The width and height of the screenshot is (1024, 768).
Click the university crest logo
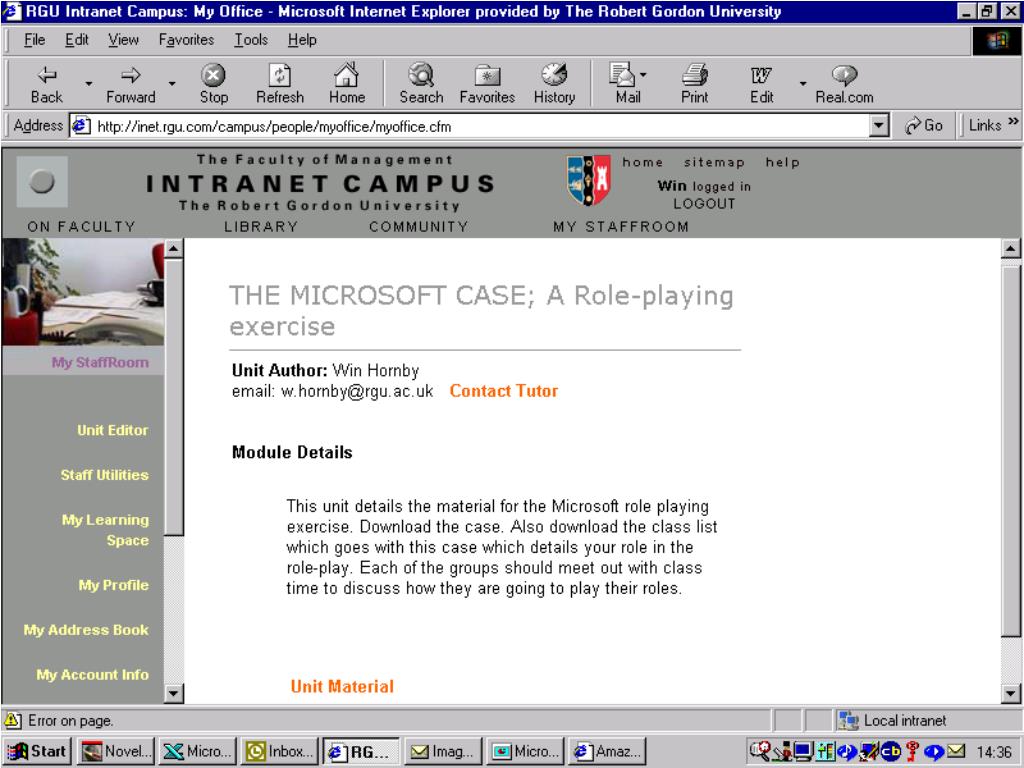tap(589, 180)
